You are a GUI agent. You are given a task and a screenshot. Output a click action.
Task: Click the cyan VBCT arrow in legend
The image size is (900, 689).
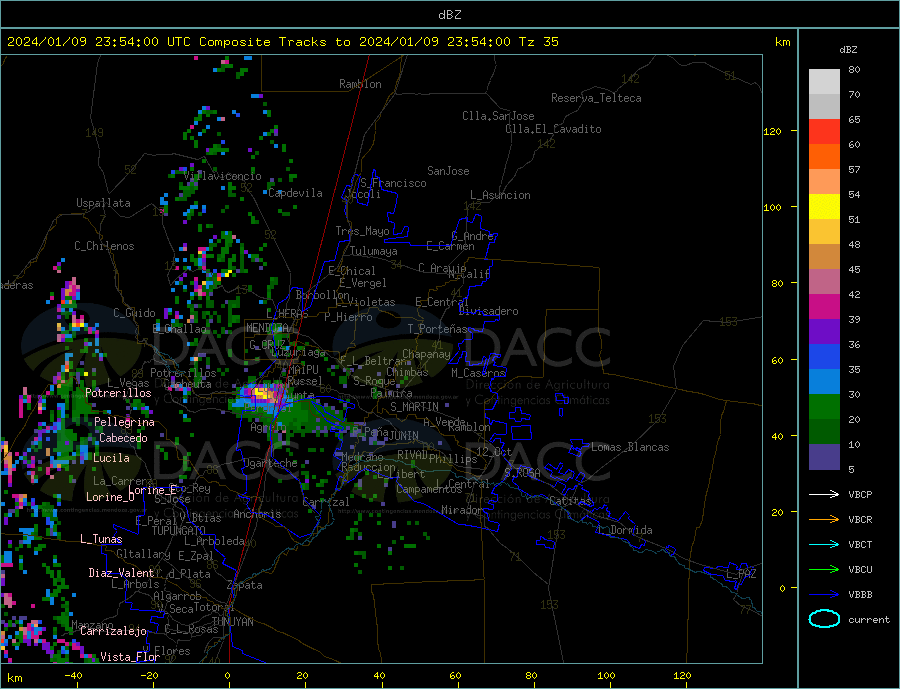coord(824,544)
